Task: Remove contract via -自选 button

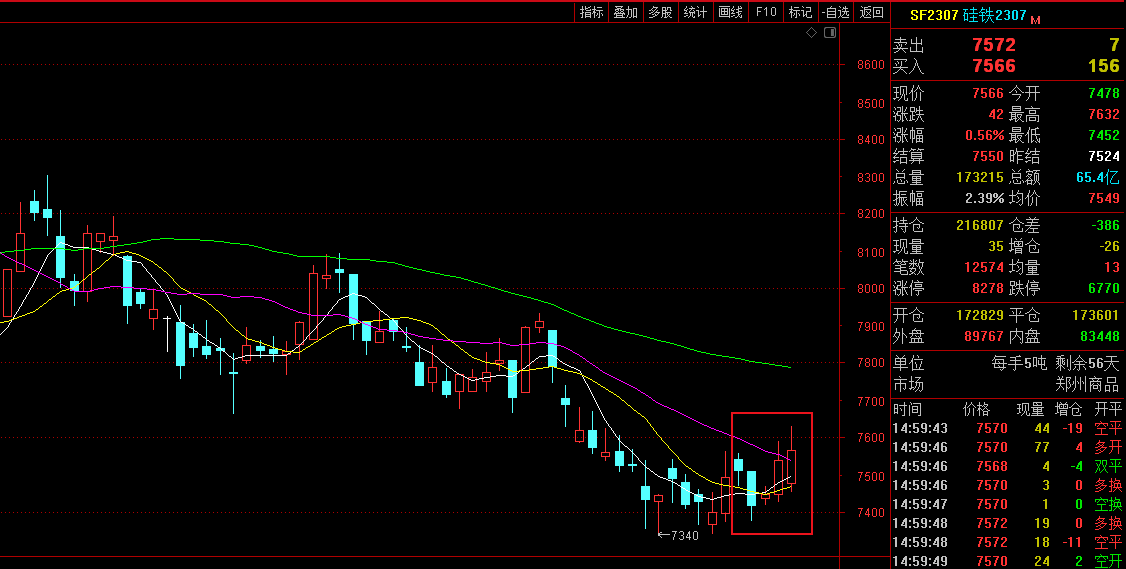Action: tap(835, 12)
